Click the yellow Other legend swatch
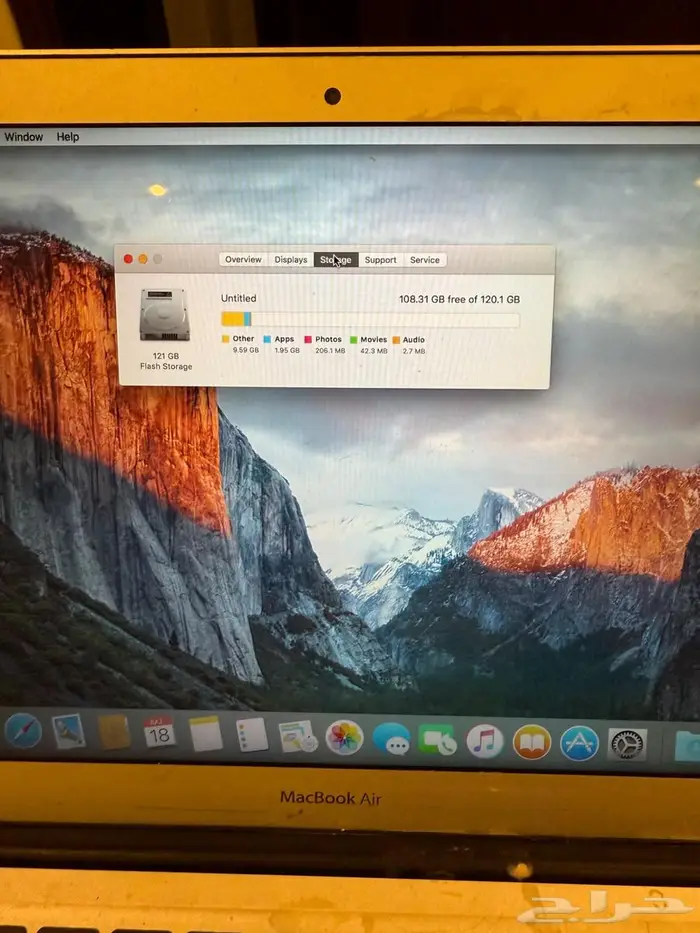The image size is (700, 933). pyautogui.click(x=226, y=339)
